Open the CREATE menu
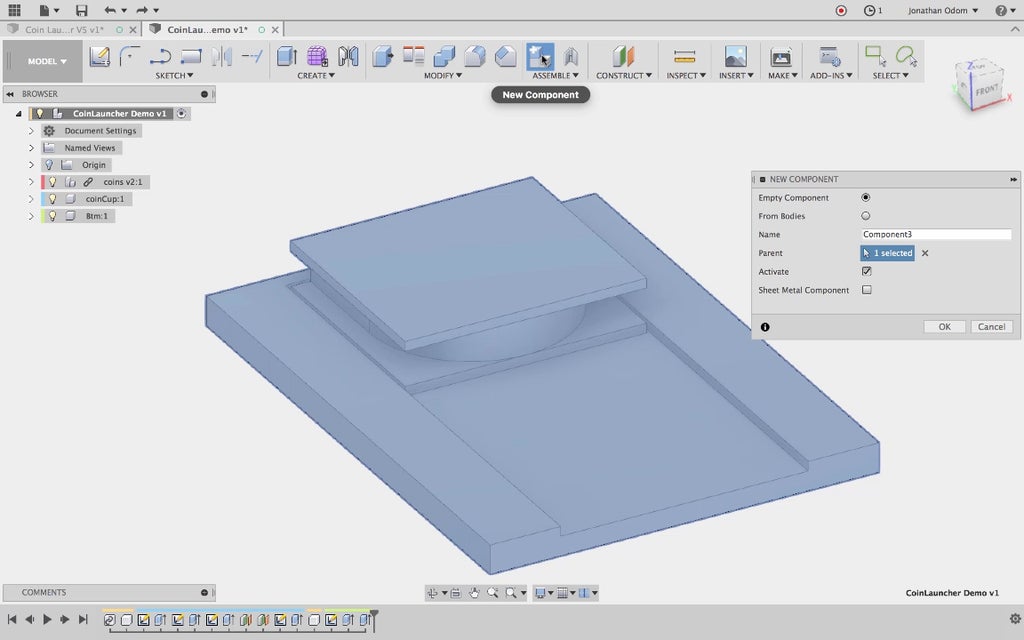This screenshot has width=1024, height=640. pos(316,76)
